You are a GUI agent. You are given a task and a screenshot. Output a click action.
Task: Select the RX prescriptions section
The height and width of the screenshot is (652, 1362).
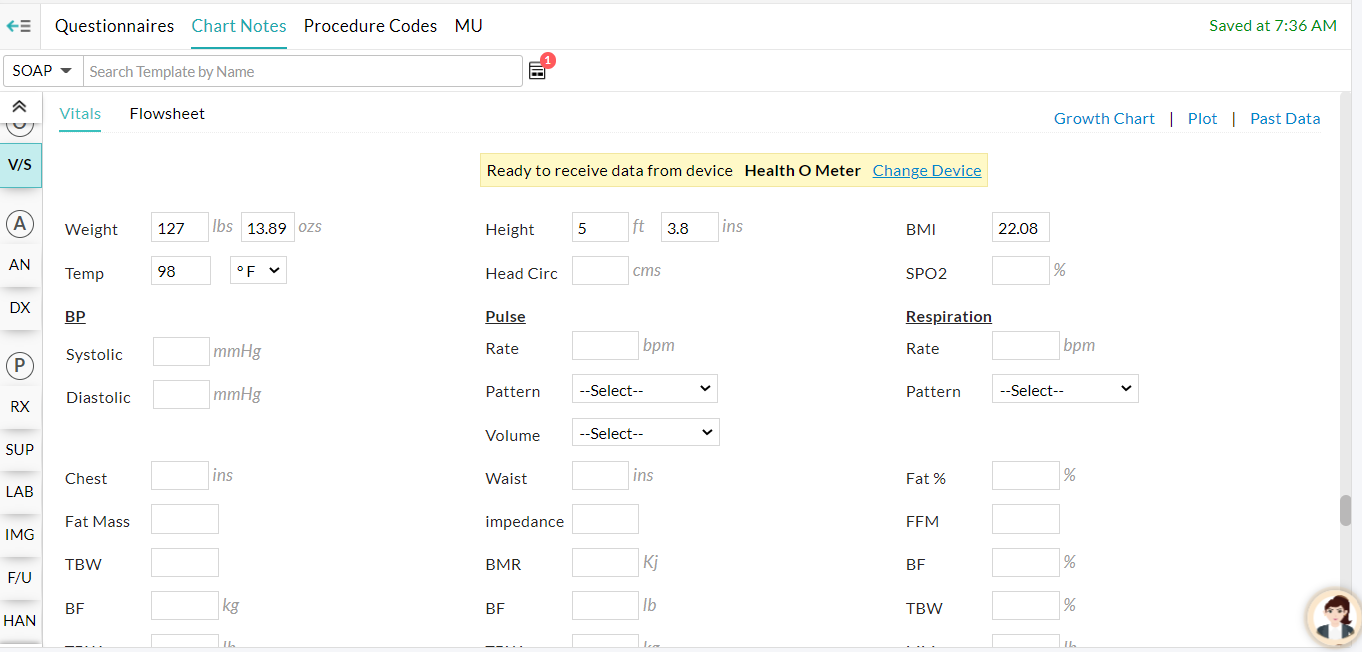(19, 406)
